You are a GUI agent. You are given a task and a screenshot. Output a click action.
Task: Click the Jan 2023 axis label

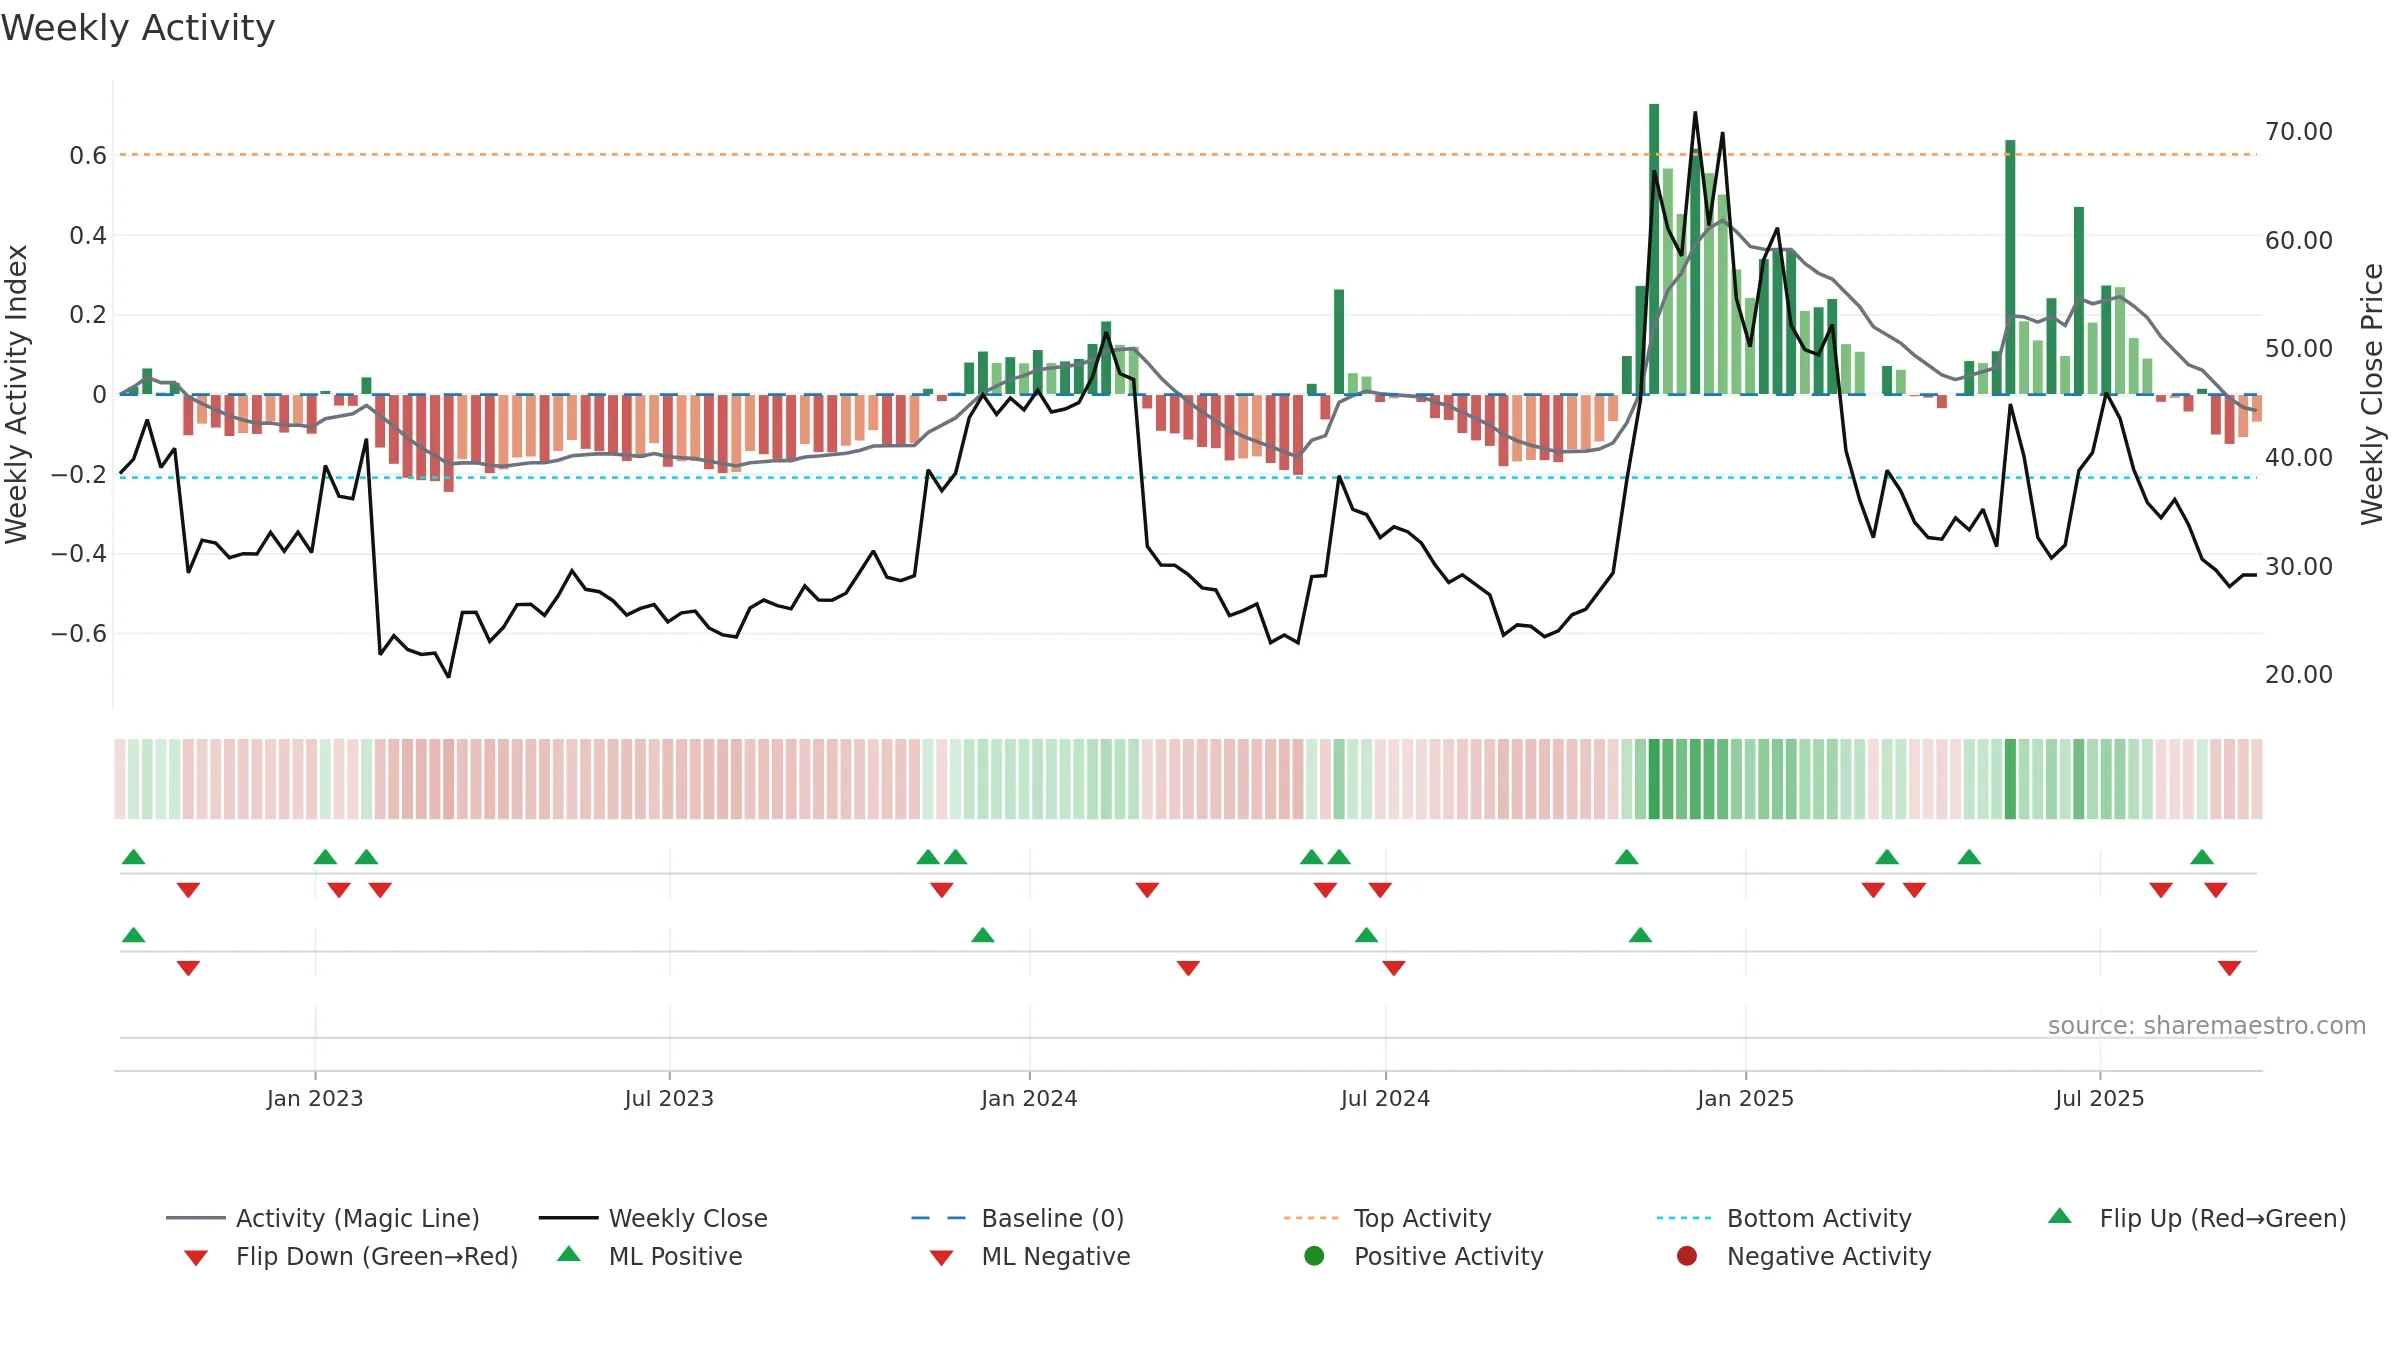pos(315,1098)
